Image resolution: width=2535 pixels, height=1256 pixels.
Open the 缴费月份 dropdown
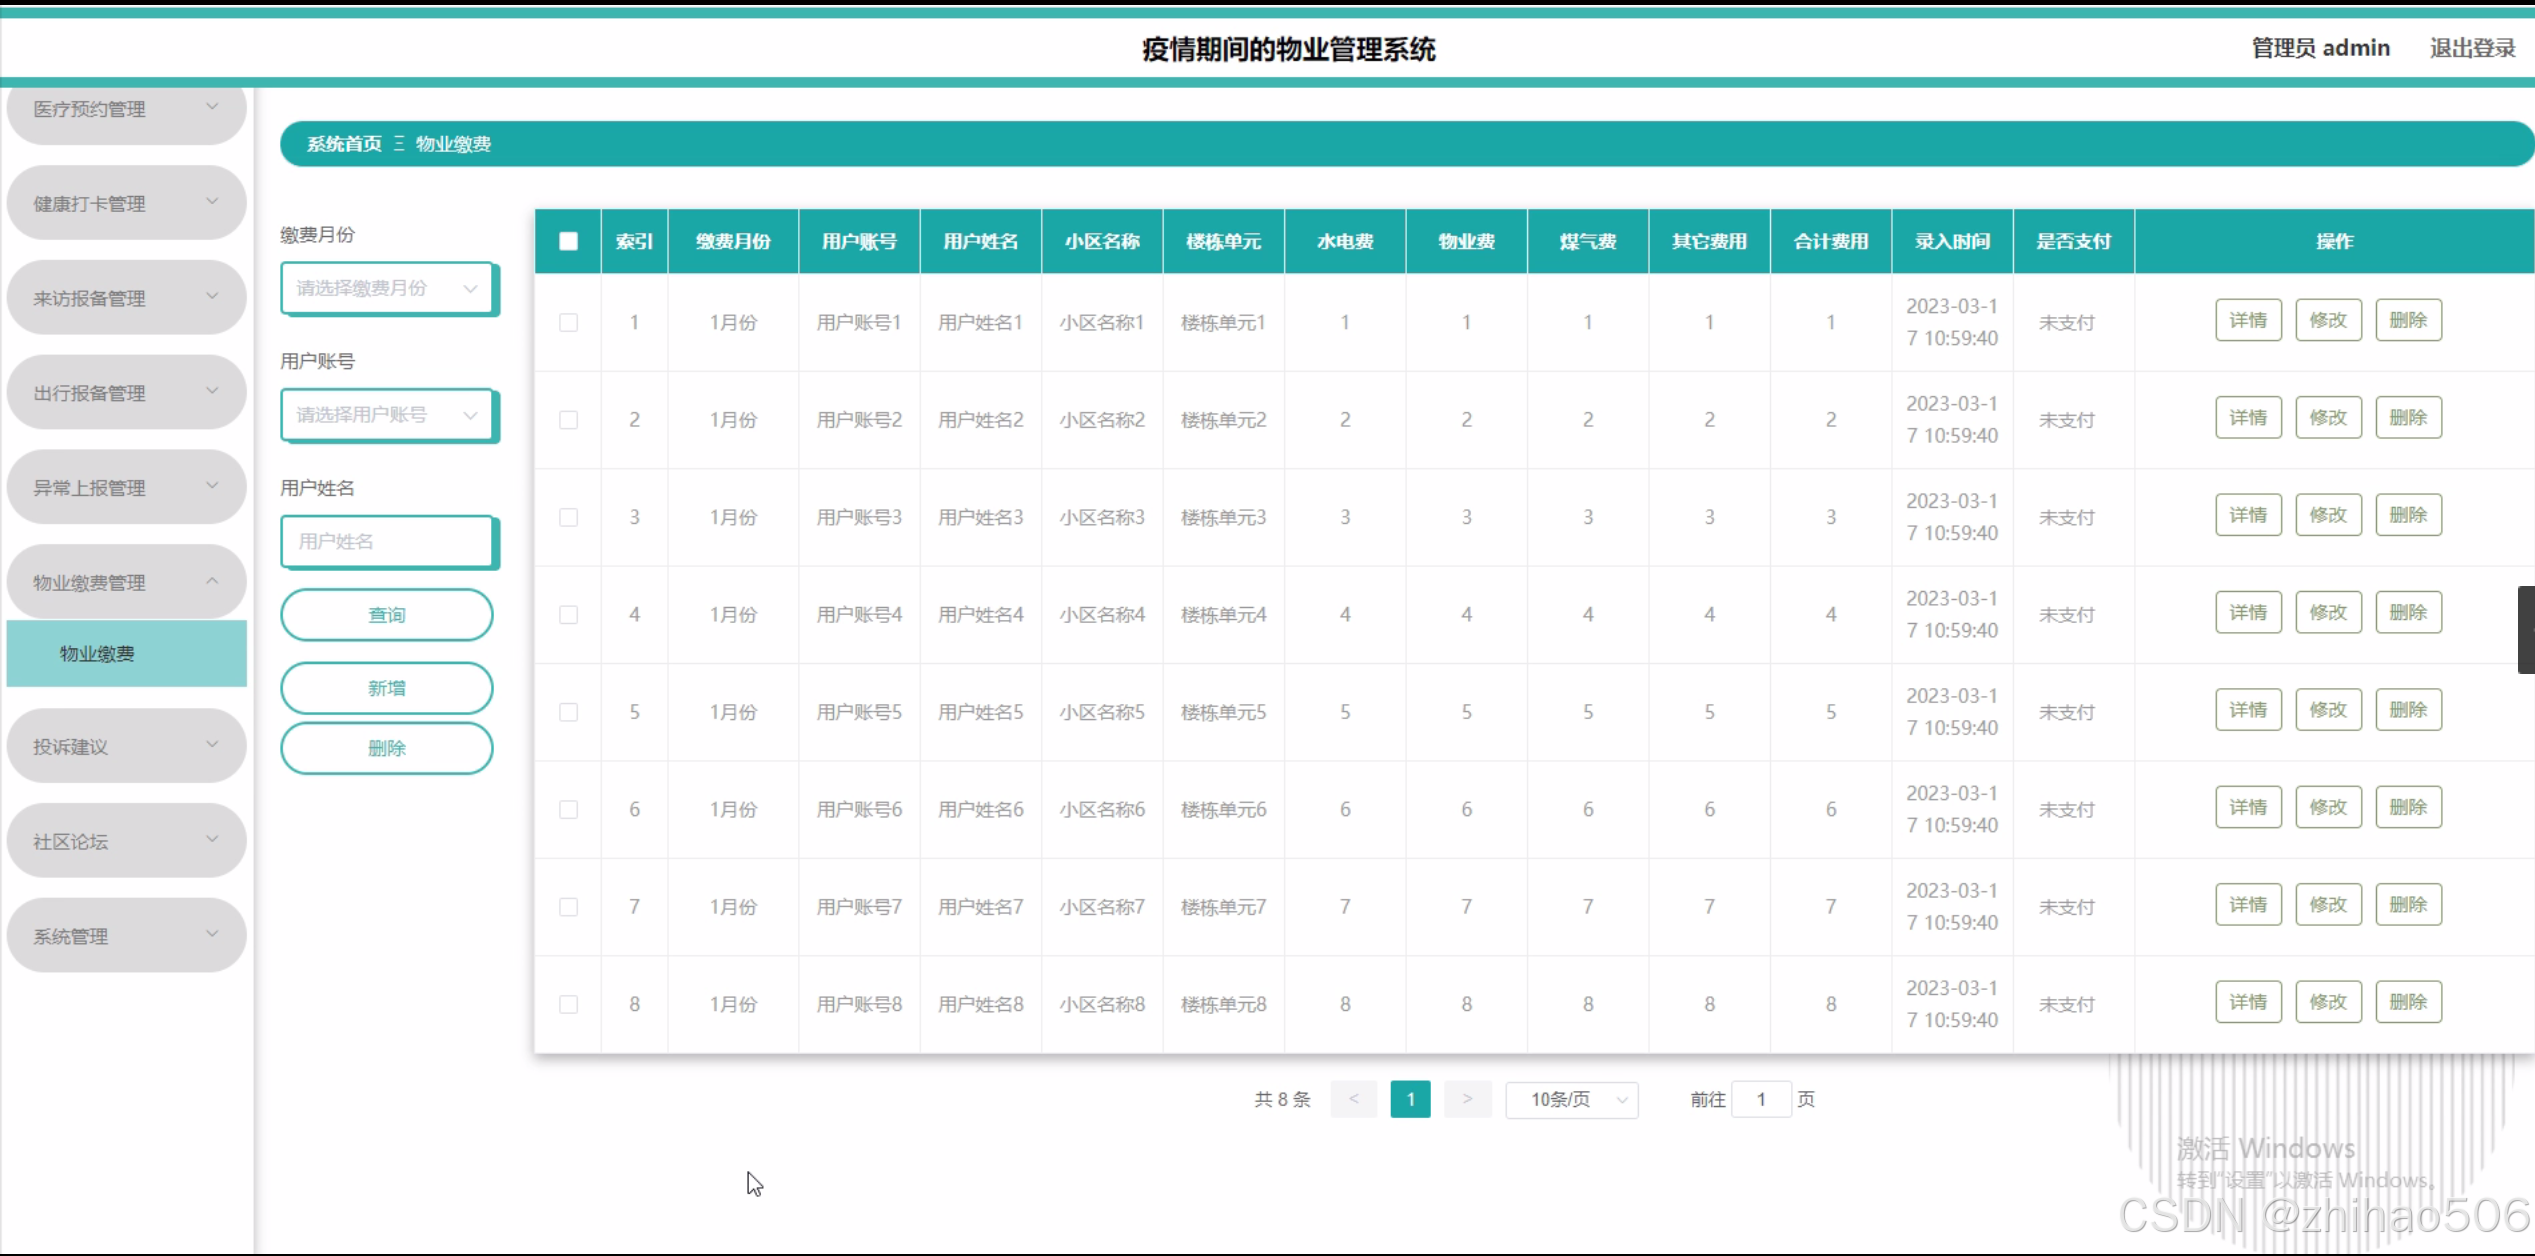pyautogui.click(x=387, y=288)
